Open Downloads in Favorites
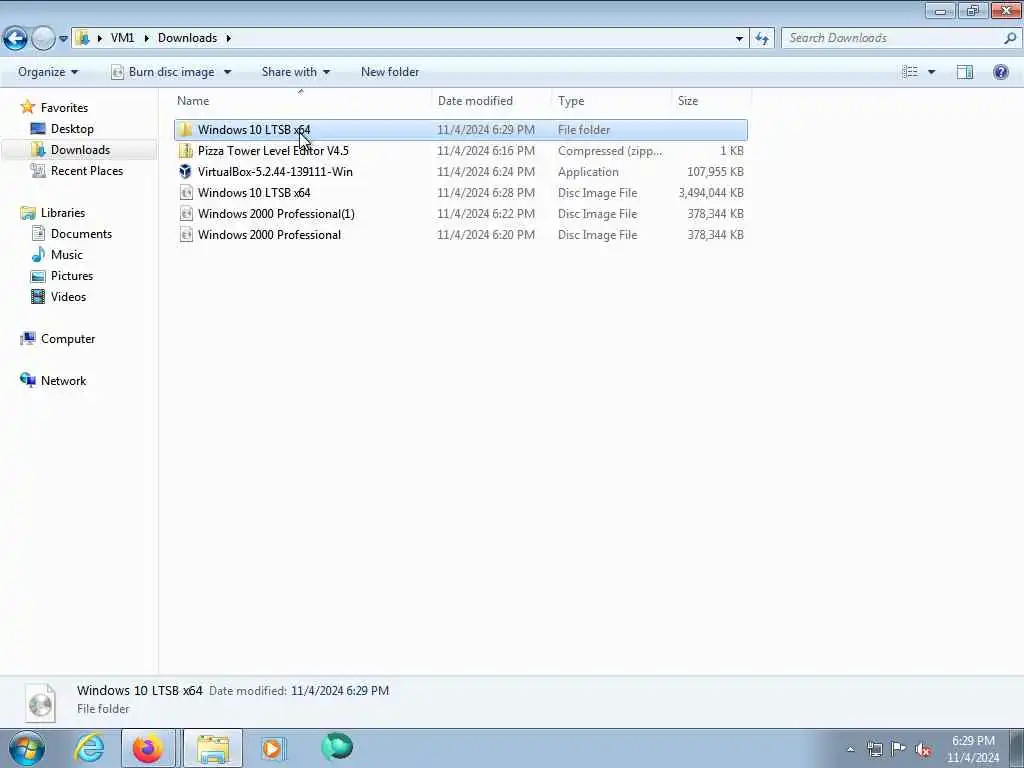 (80, 150)
